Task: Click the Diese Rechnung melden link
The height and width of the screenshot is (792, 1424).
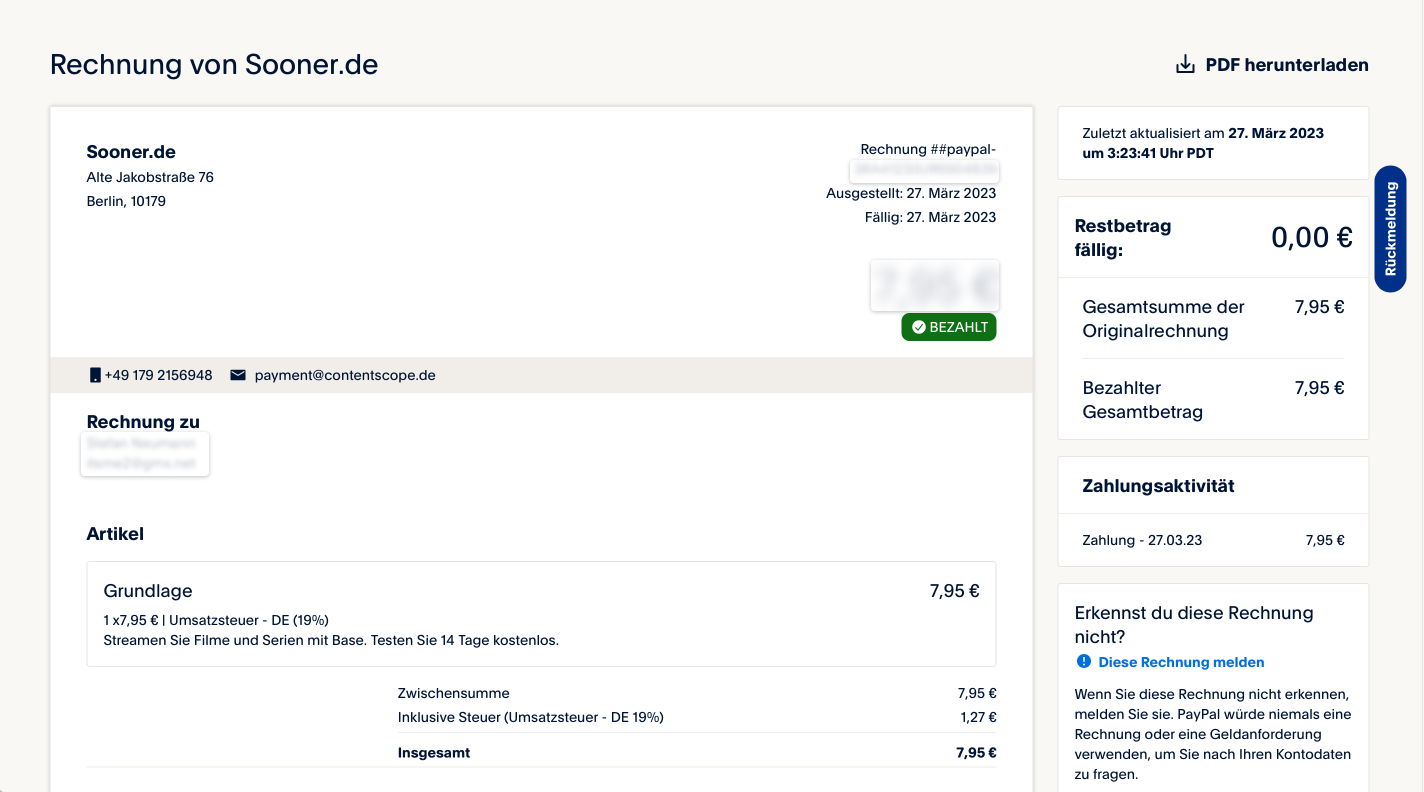Action: 1181,662
